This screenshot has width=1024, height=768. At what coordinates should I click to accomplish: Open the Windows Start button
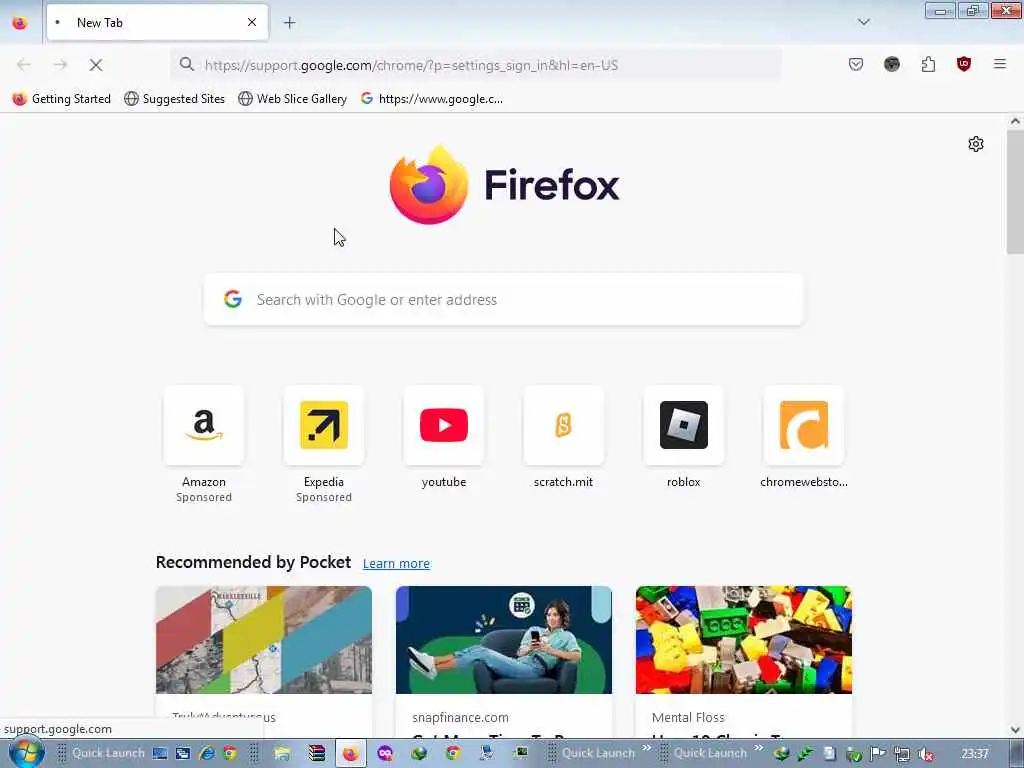point(26,753)
